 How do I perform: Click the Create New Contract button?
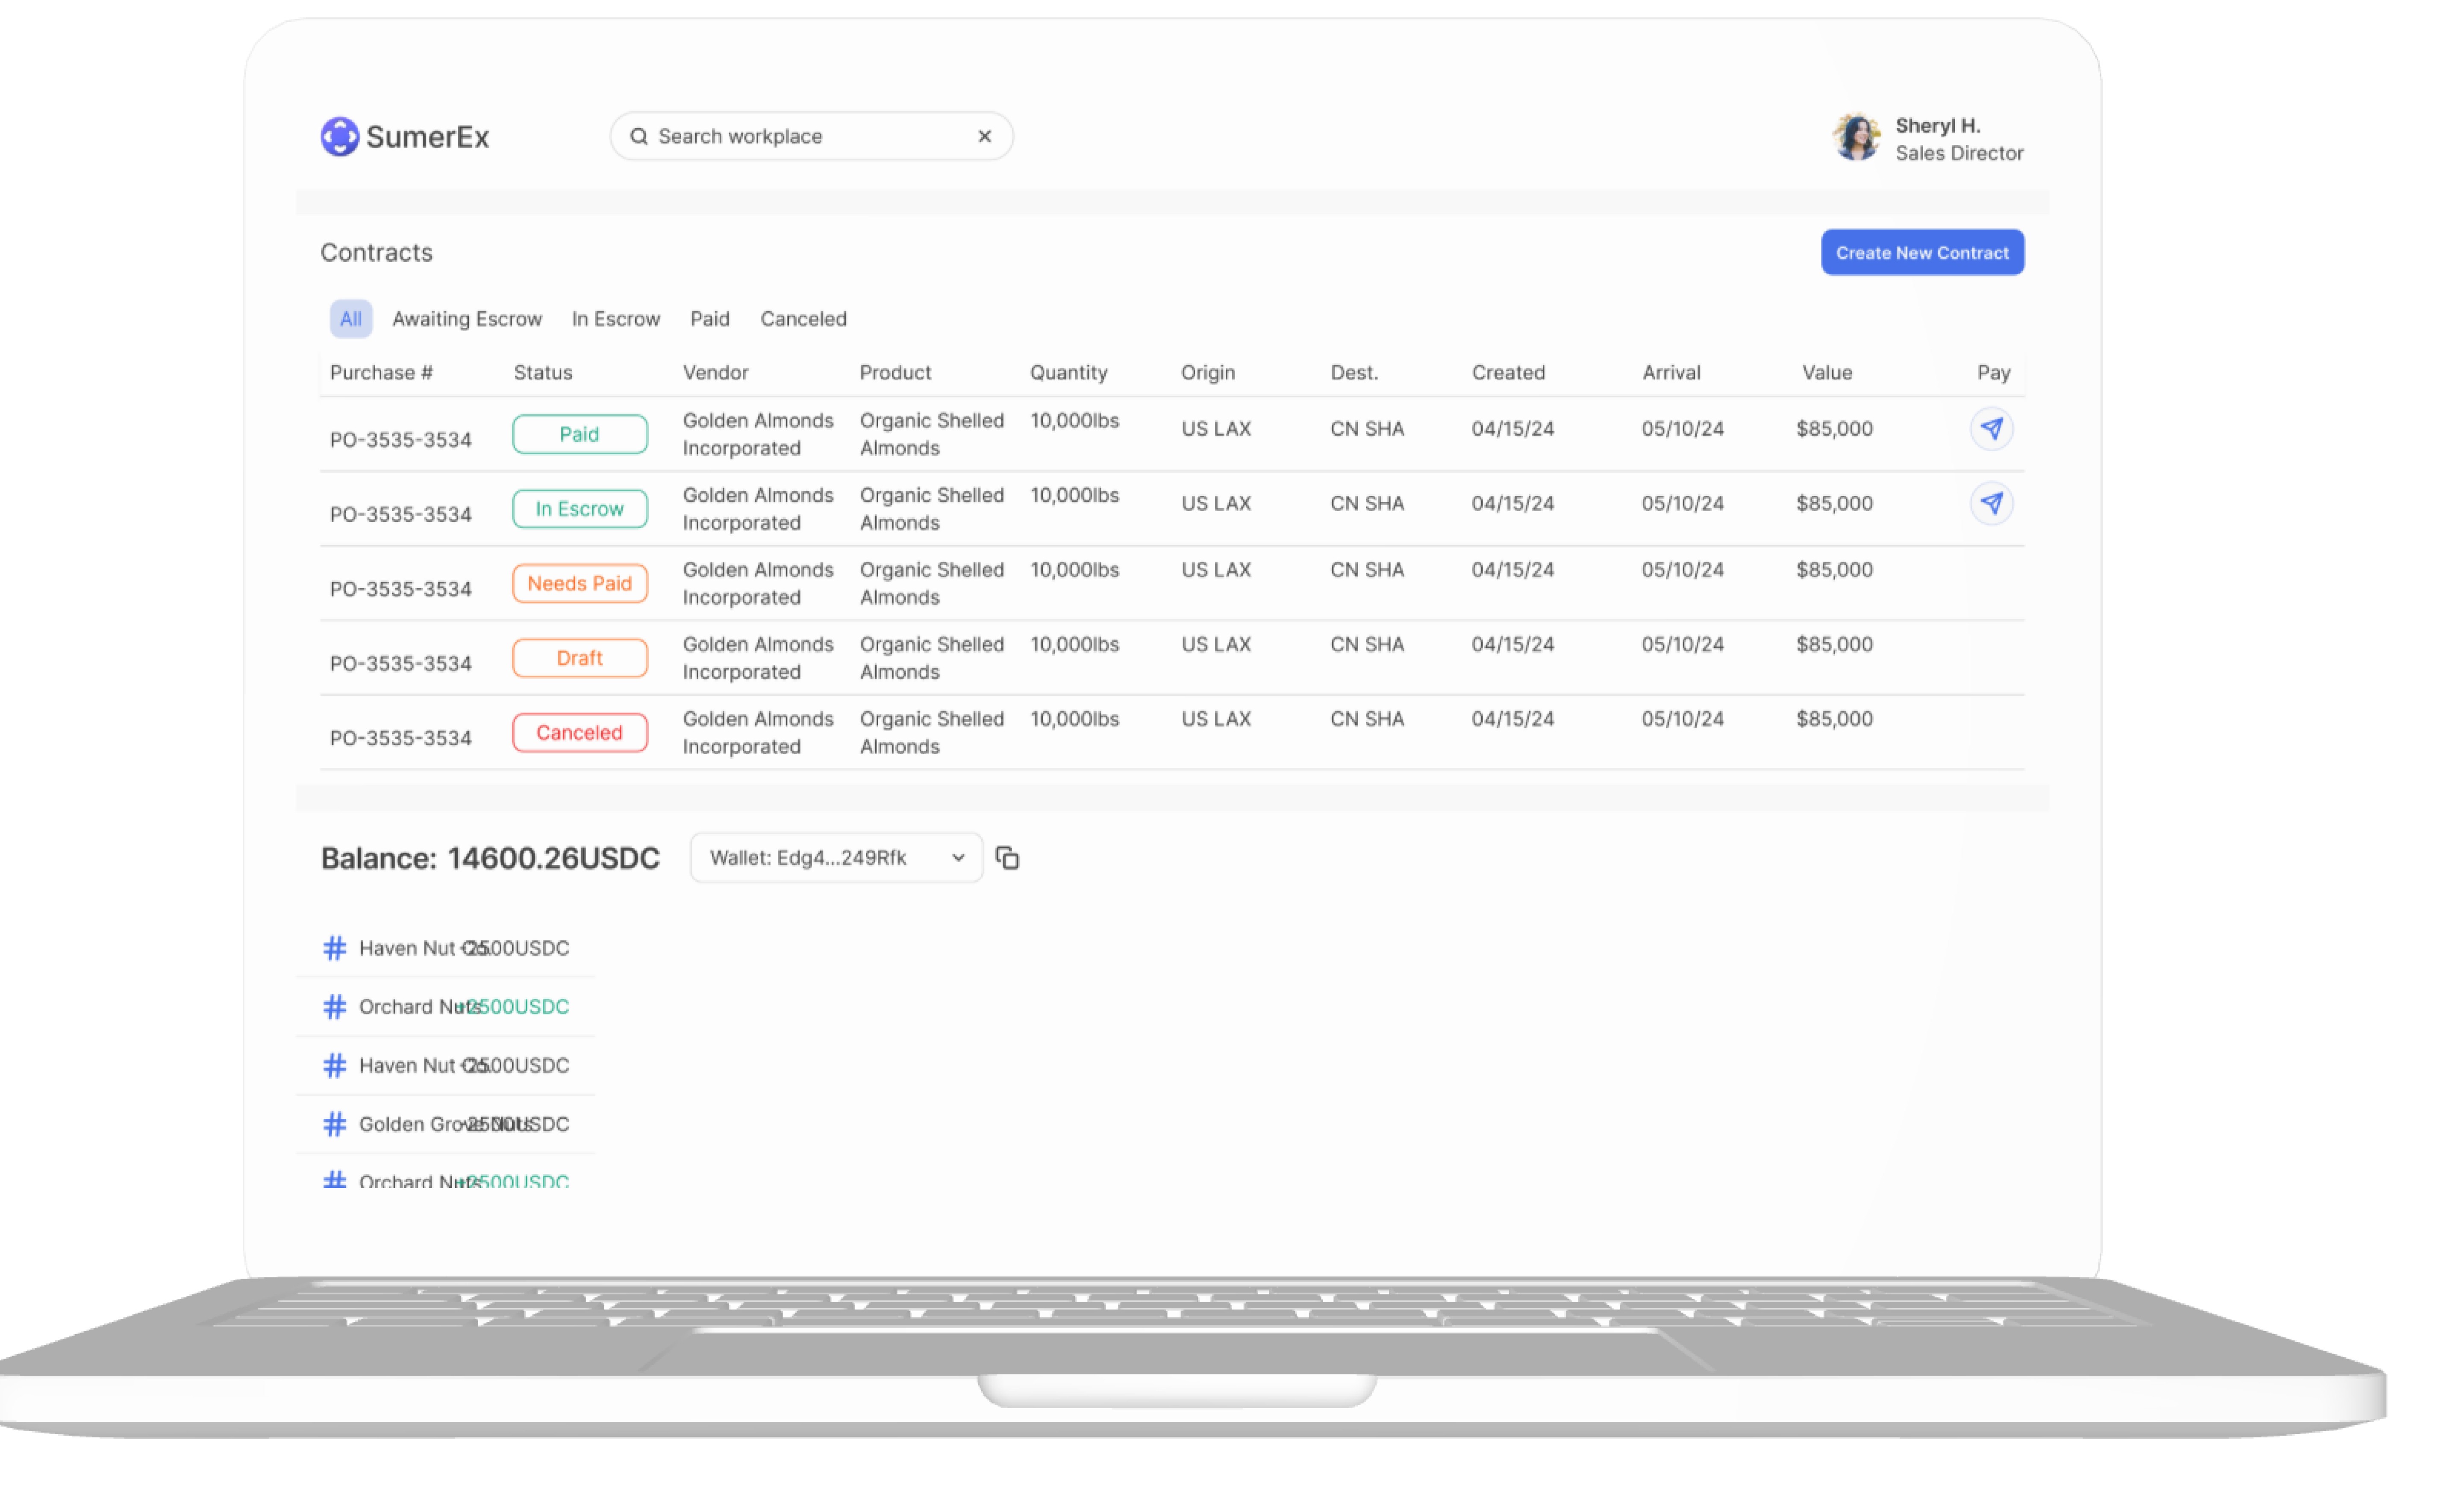coord(1921,253)
